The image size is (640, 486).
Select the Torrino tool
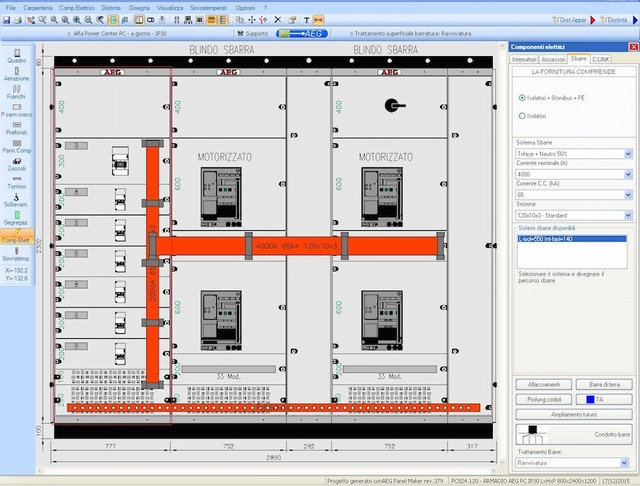click(x=17, y=182)
